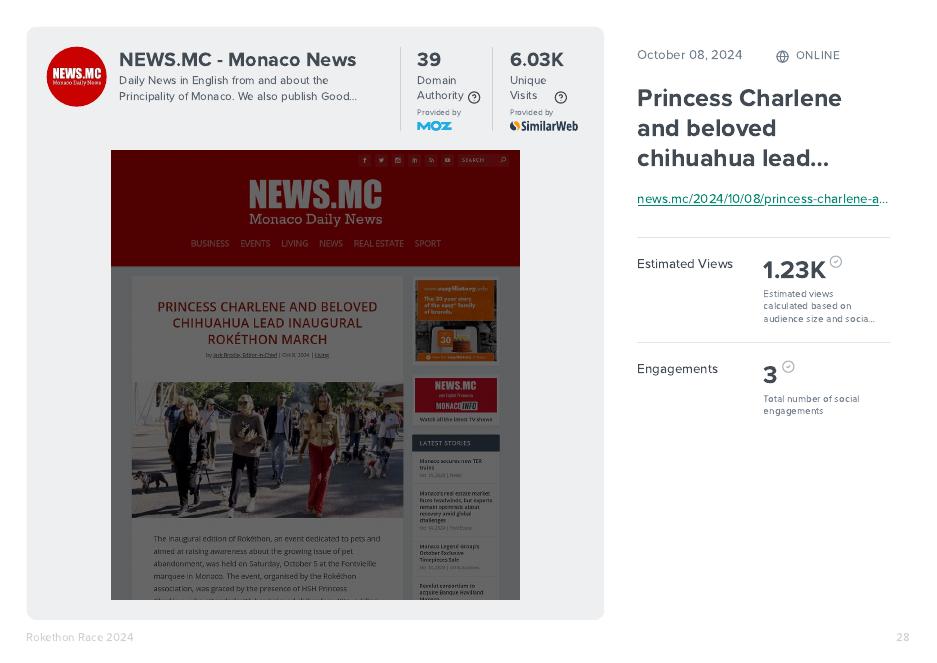Open the news.mc/2024/10/08 article link
937x663 pixels.
(763, 199)
